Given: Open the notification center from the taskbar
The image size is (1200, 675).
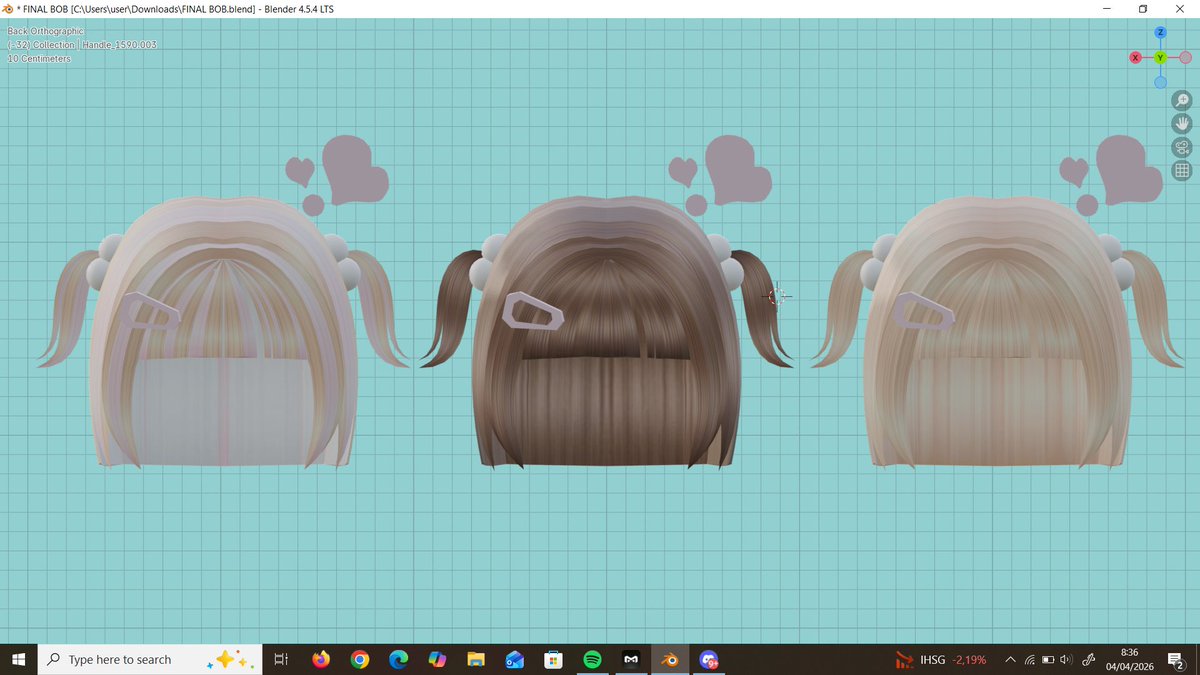Looking at the screenshot, I should [1176, 660].
